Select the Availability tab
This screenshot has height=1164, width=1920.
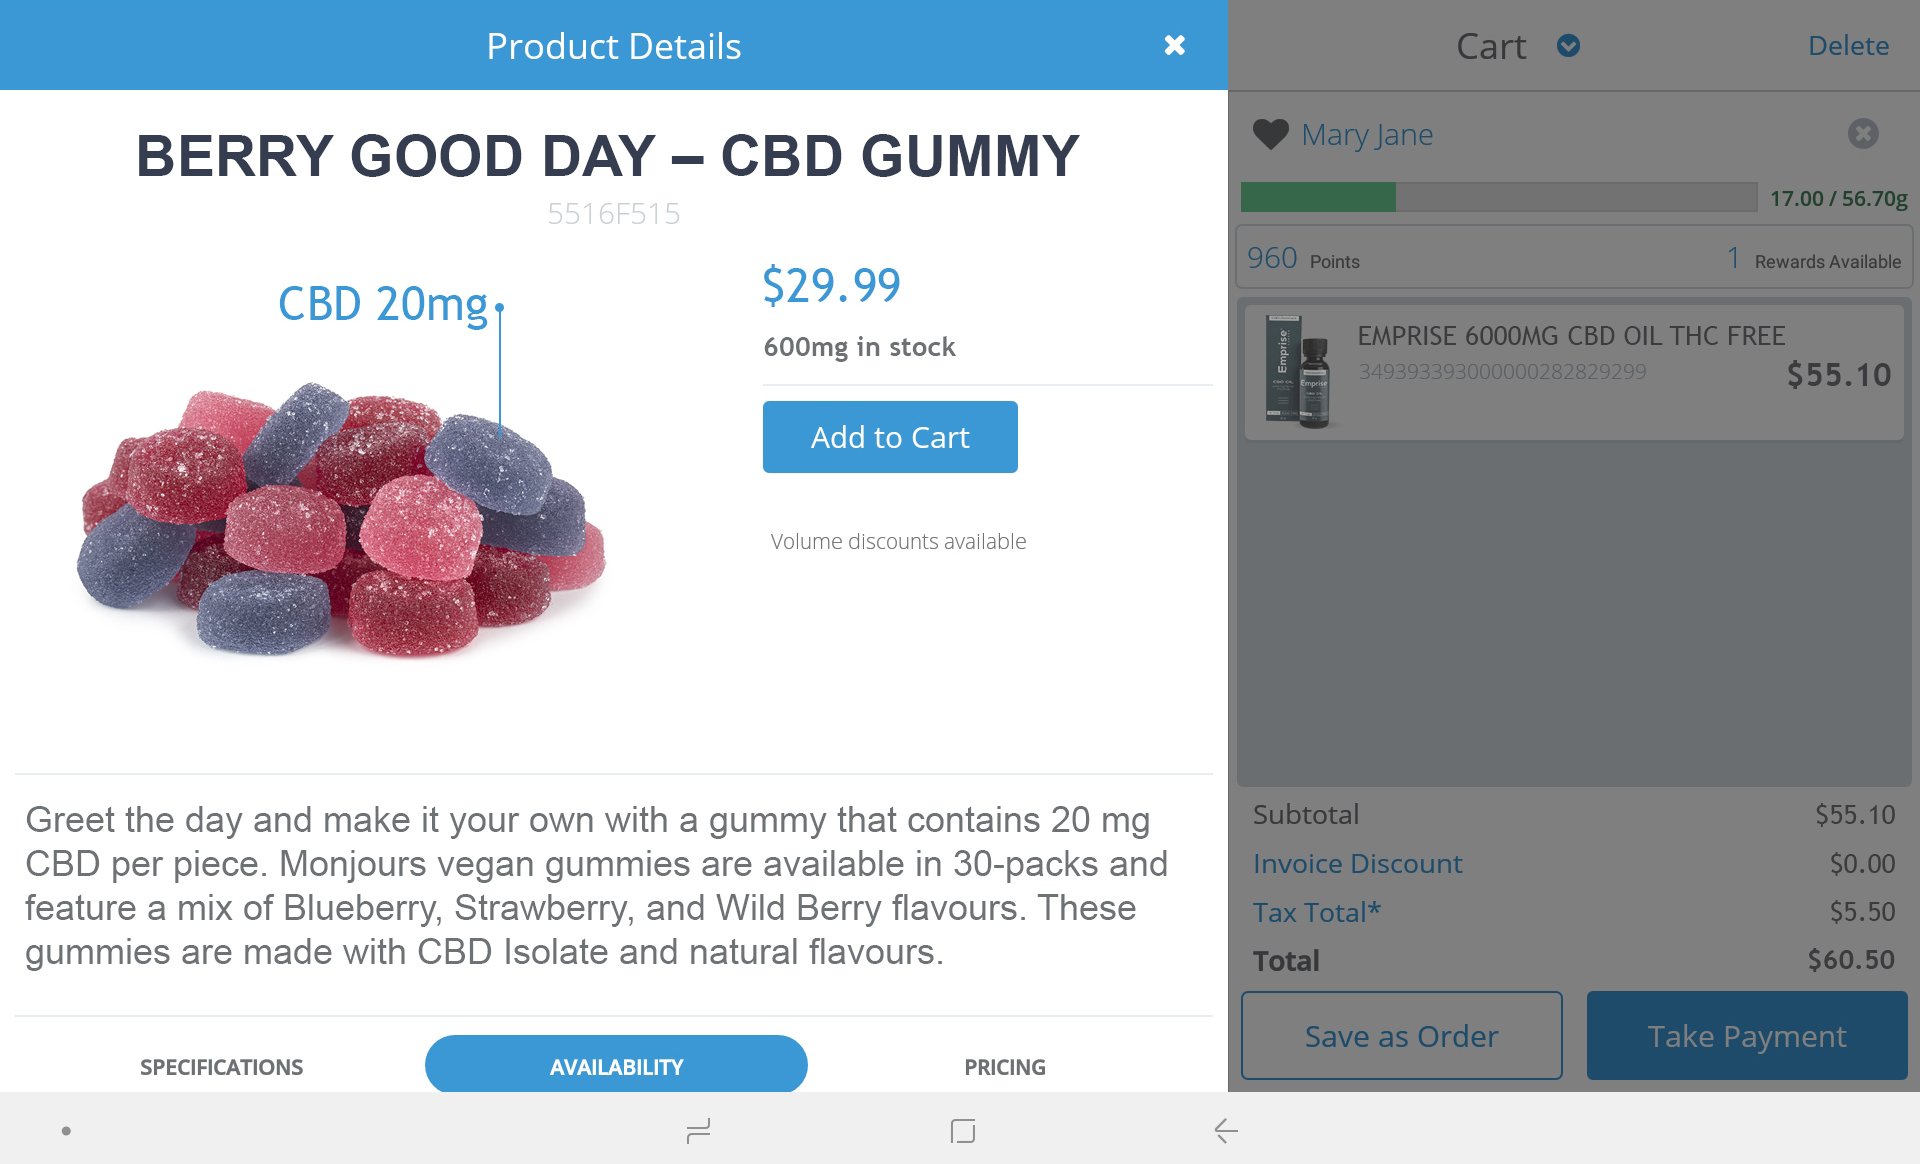click(616, 1067)
